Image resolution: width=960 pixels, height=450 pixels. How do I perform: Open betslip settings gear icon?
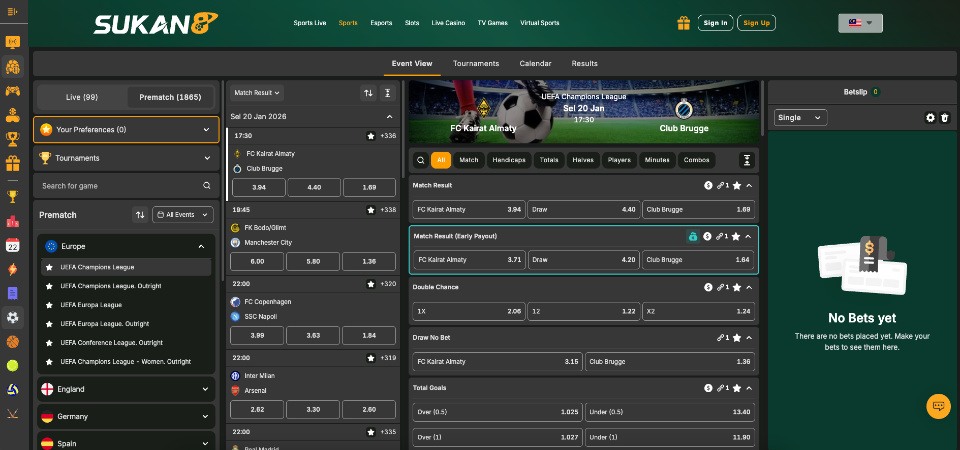[x=931, y=118]
